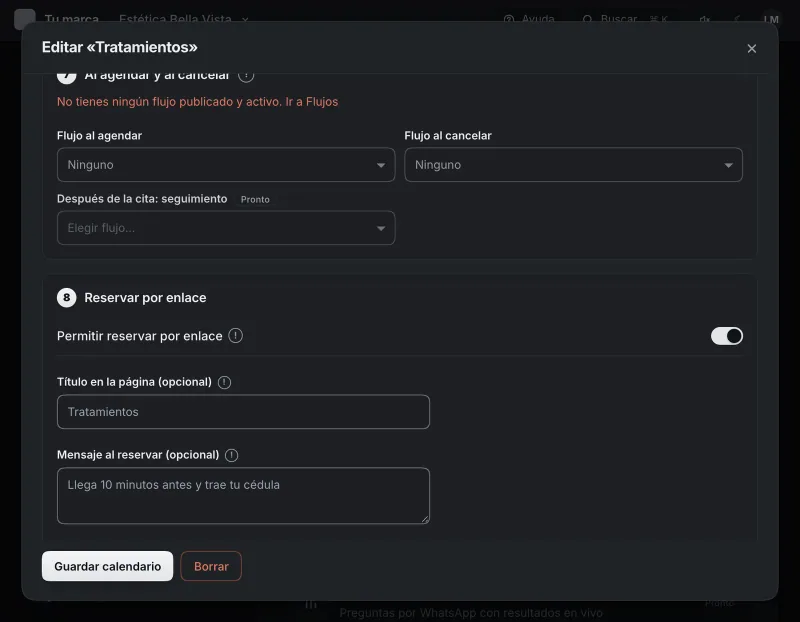
Task: Open the Estética Bella Vista workspace switcher
Action: pos(184,19)
